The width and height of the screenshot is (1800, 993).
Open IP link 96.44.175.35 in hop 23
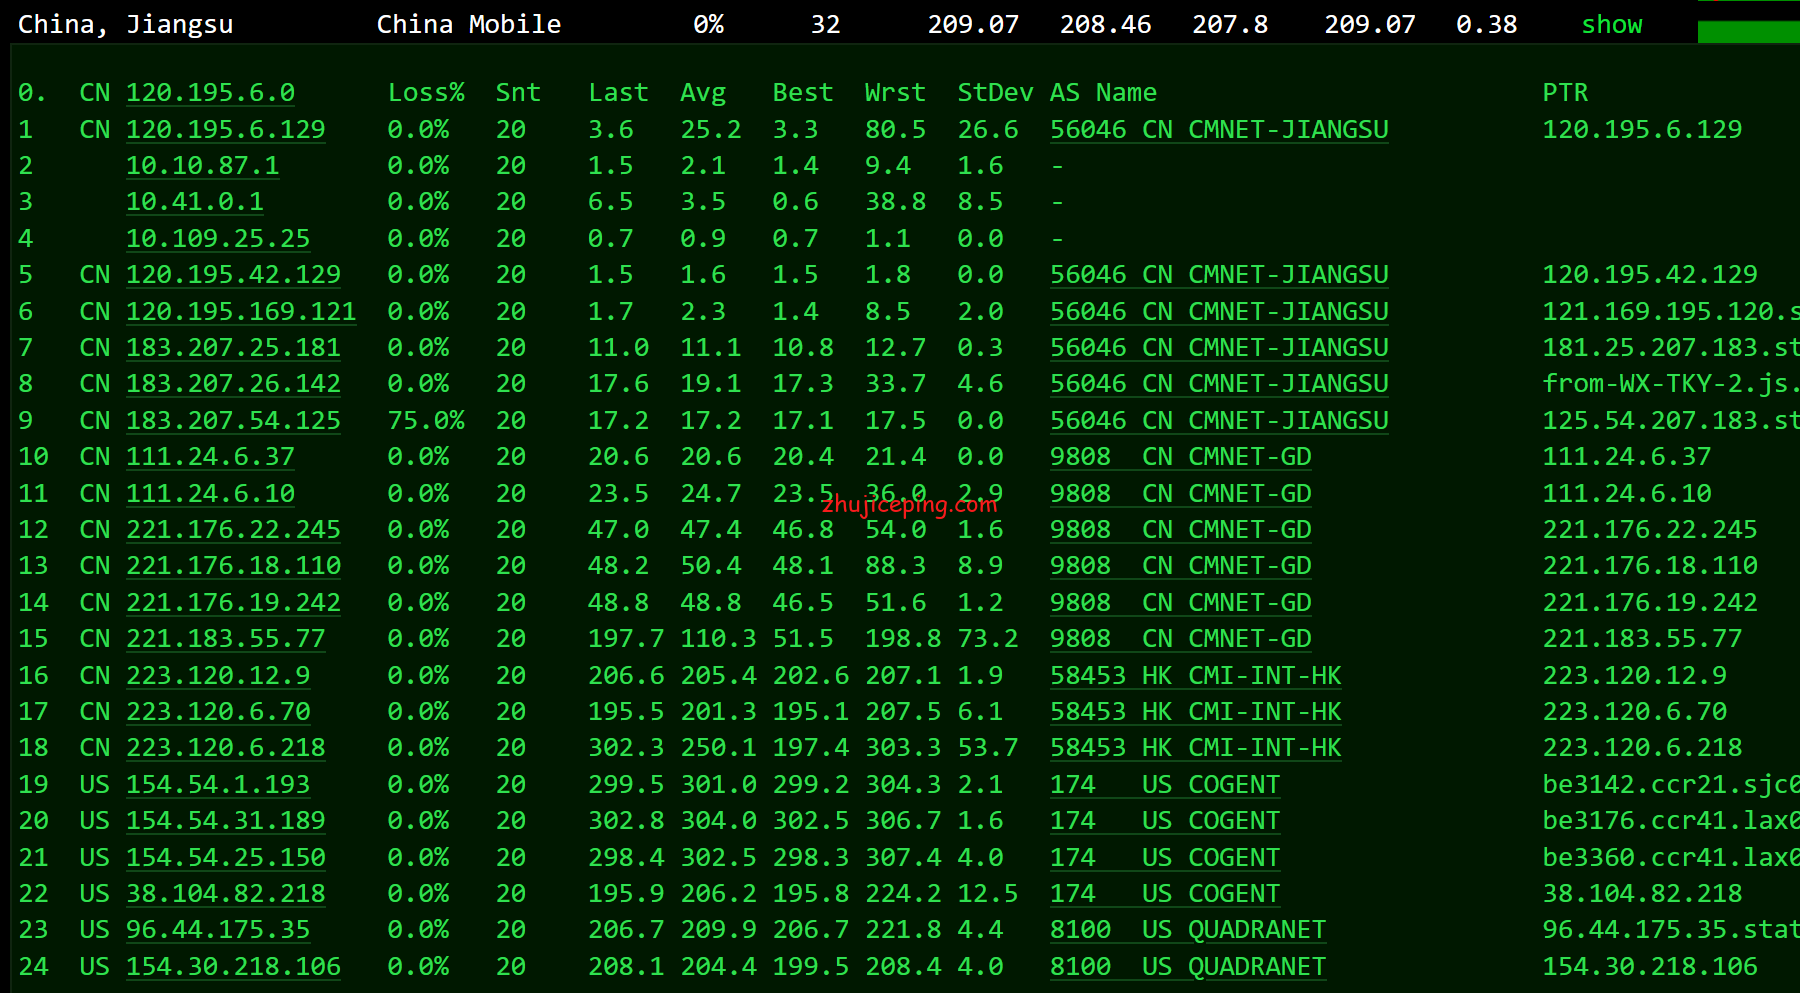pyautogui.click(x=218, y=929)
